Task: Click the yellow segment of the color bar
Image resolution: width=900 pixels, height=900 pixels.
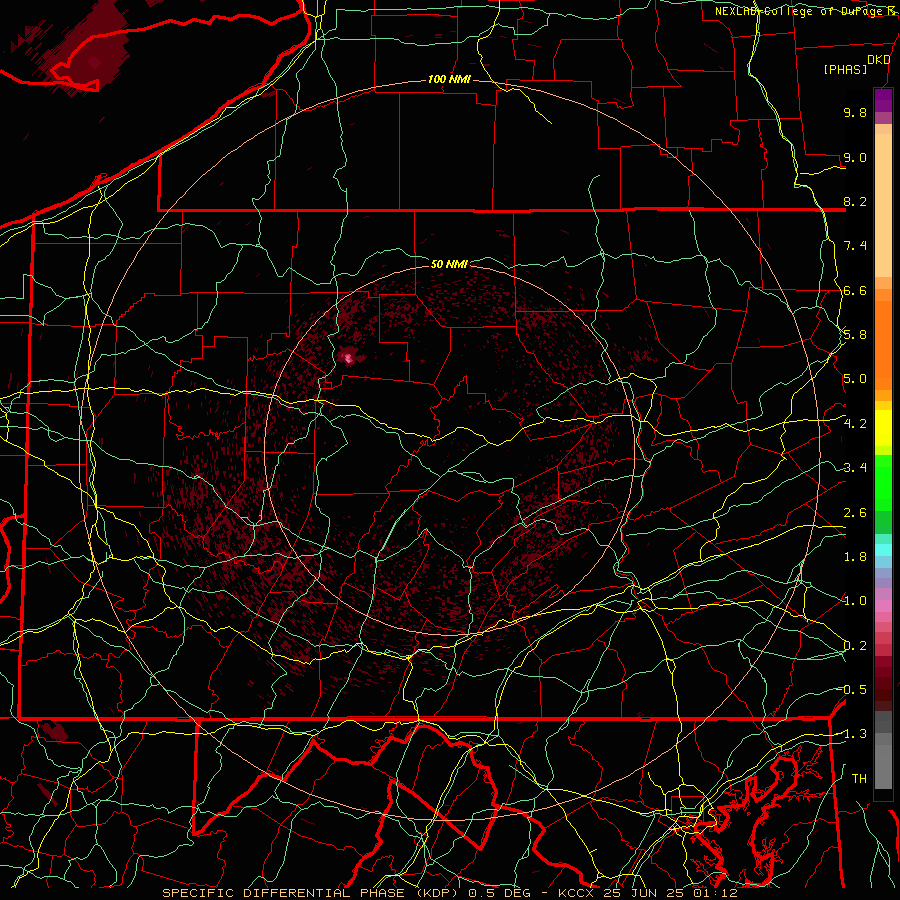Action: coord(883,428)
